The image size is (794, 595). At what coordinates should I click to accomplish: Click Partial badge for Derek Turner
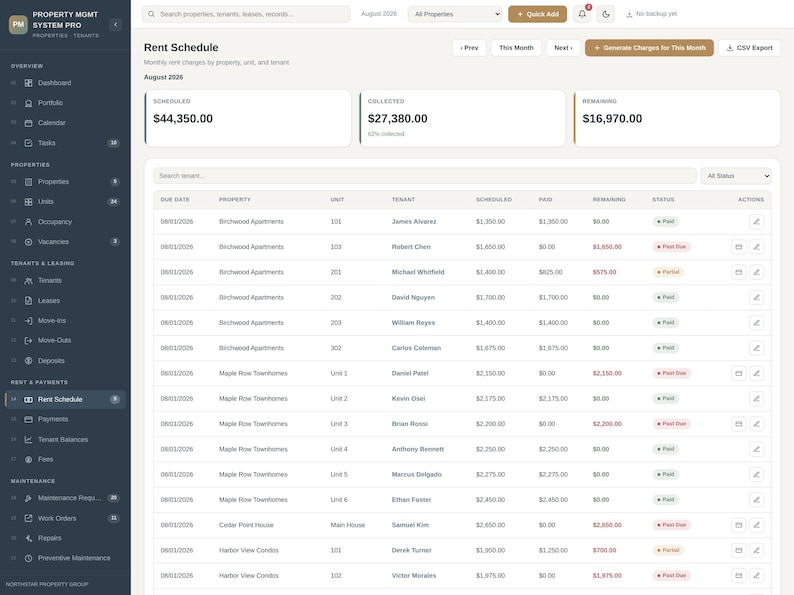668,550
